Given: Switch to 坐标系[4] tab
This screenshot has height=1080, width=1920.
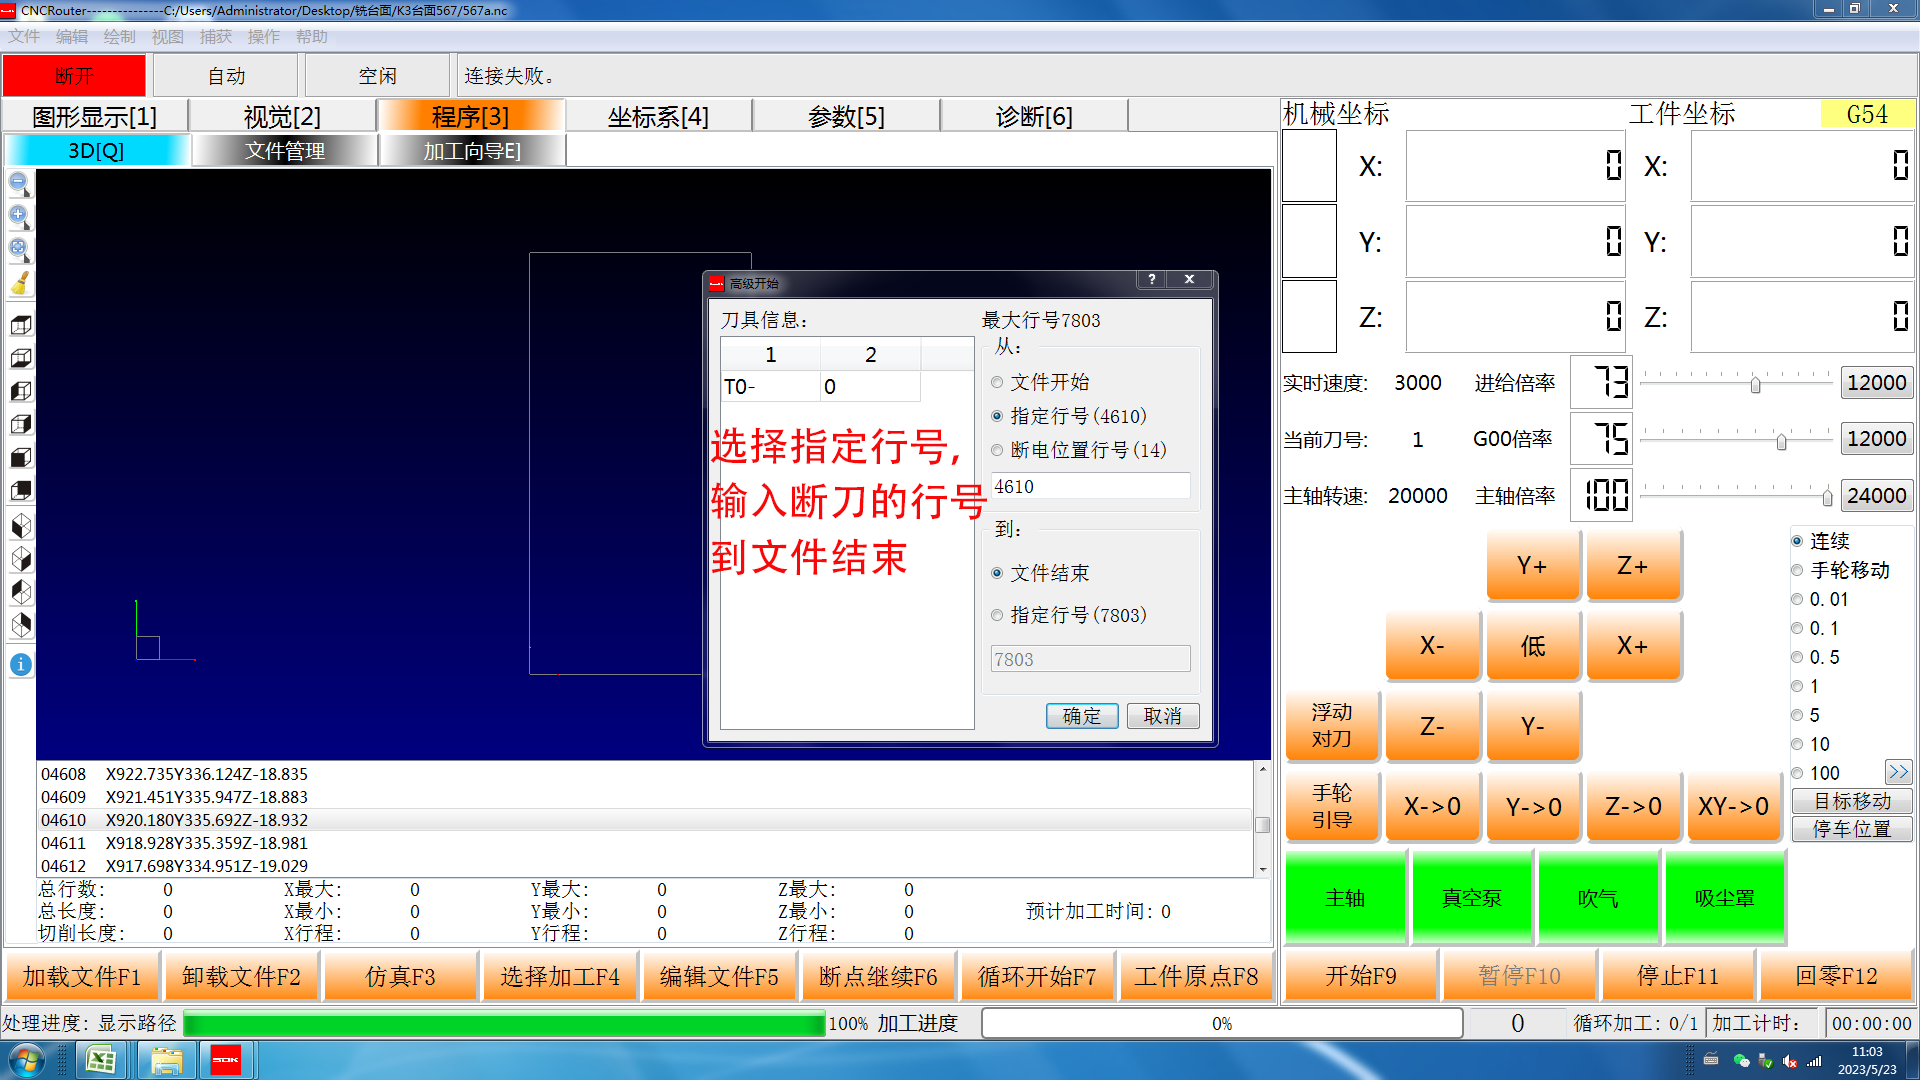Looking at the screenshot, I should [x=658, y=117].
